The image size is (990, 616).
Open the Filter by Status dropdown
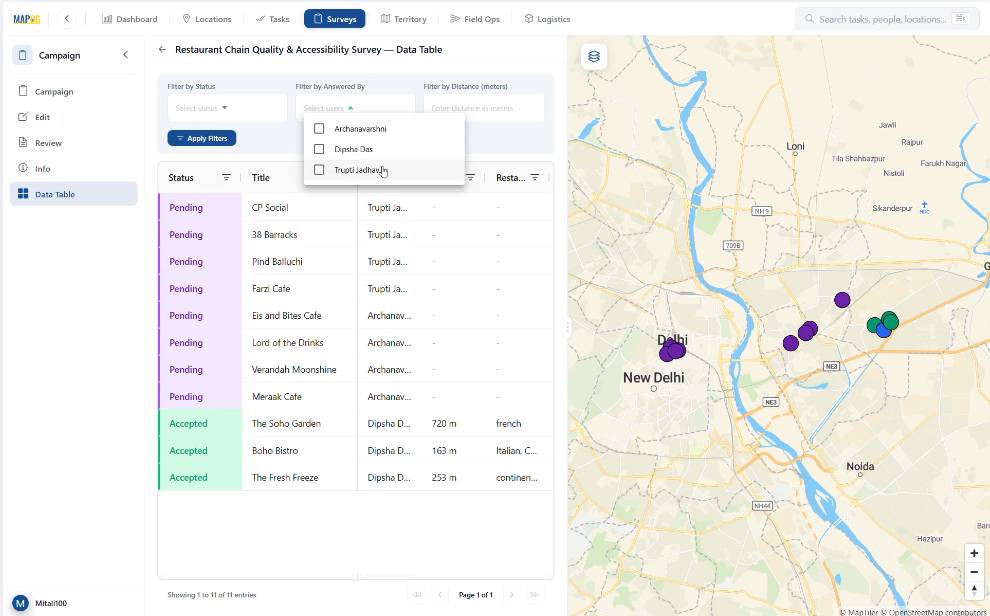(227, 108)
